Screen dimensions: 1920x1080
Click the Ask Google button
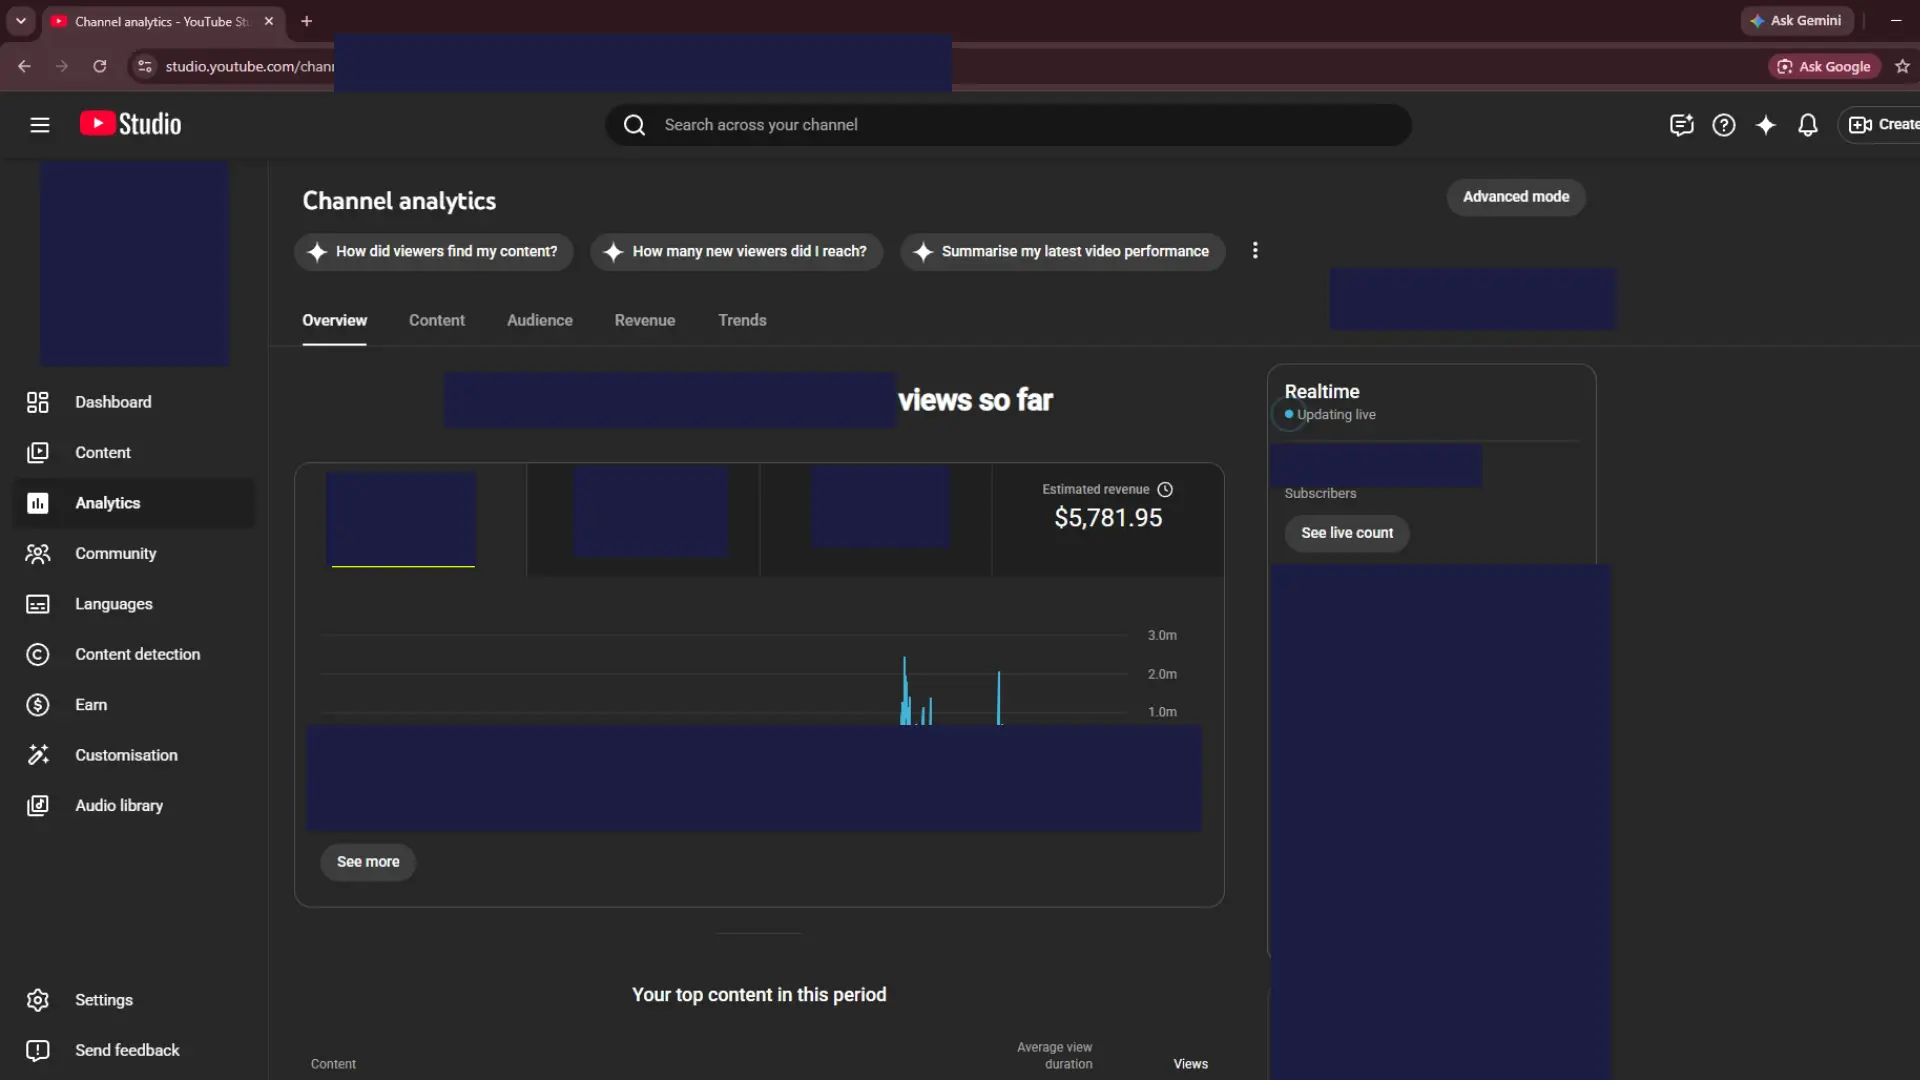pyautogui.click(x=1824, y=66)
